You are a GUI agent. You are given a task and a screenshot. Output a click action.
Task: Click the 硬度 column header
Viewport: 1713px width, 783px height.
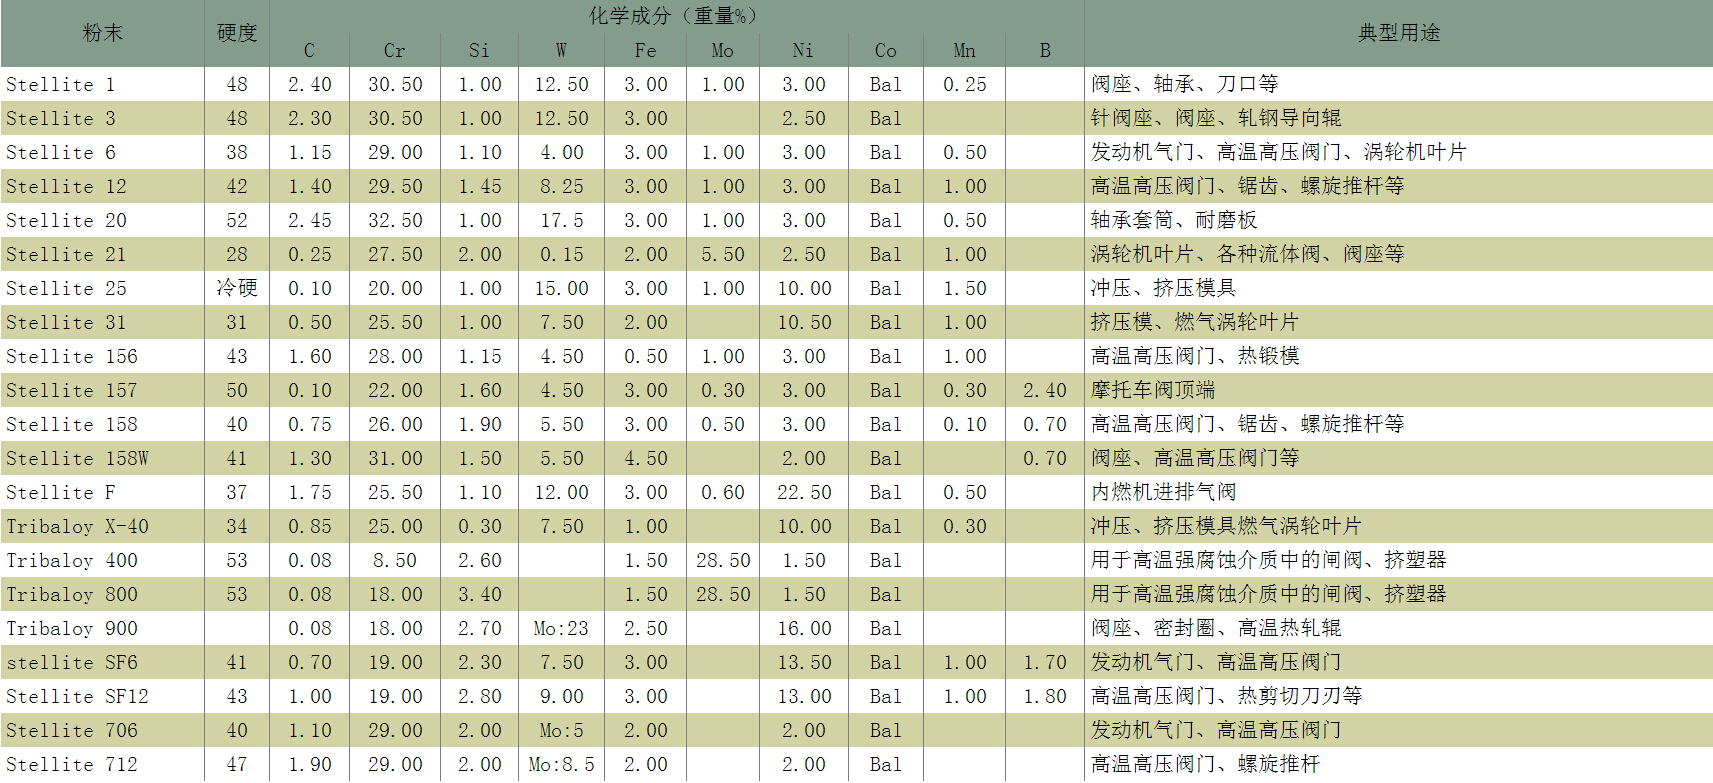(x=237, y=33)
